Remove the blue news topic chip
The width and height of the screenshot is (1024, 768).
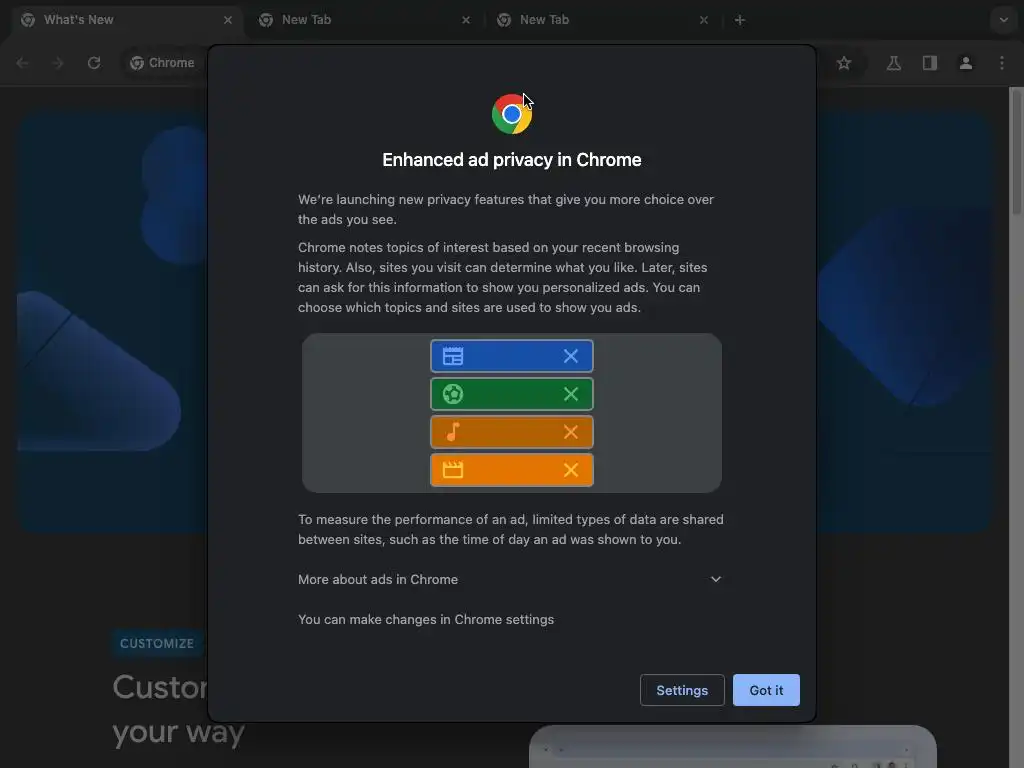(x=571, y=356)
